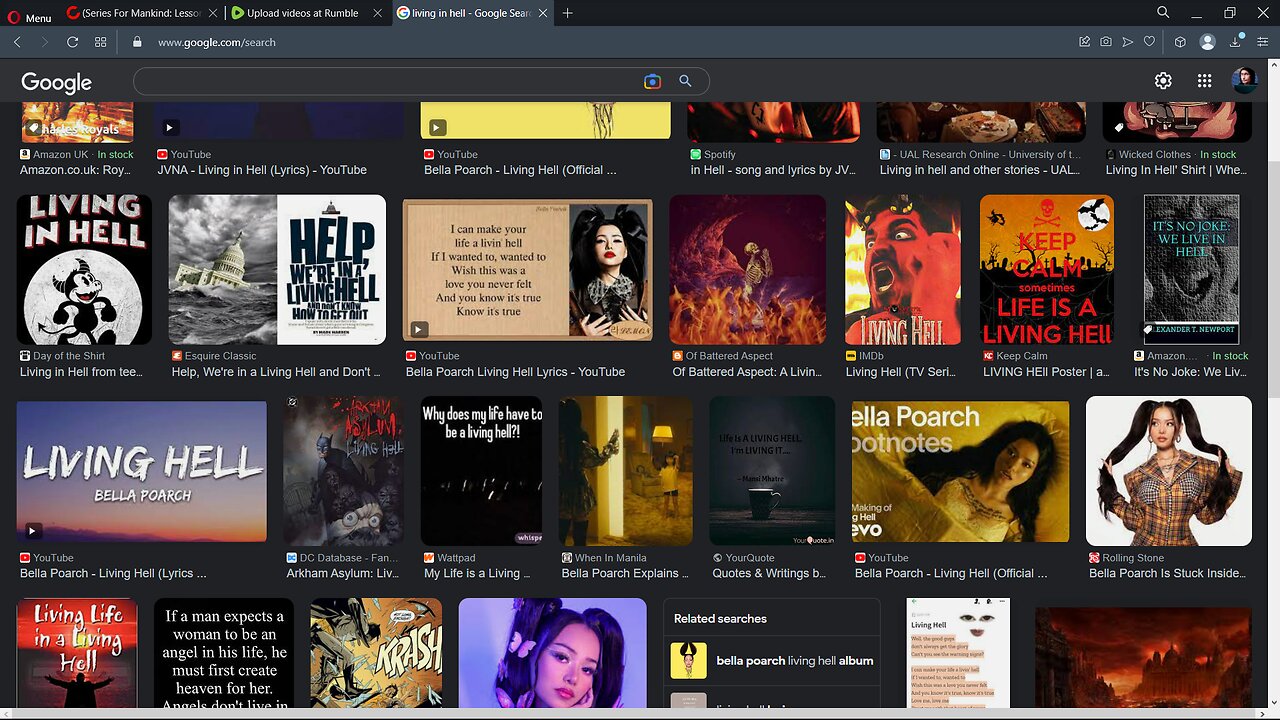
Task: Open 'Arkham Asylum: Liv...' DC Database link
Action: coord(343,574)
